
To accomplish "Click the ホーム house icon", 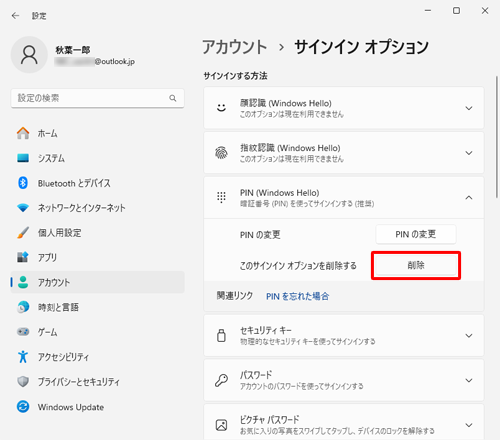I will tap(23, 133).
